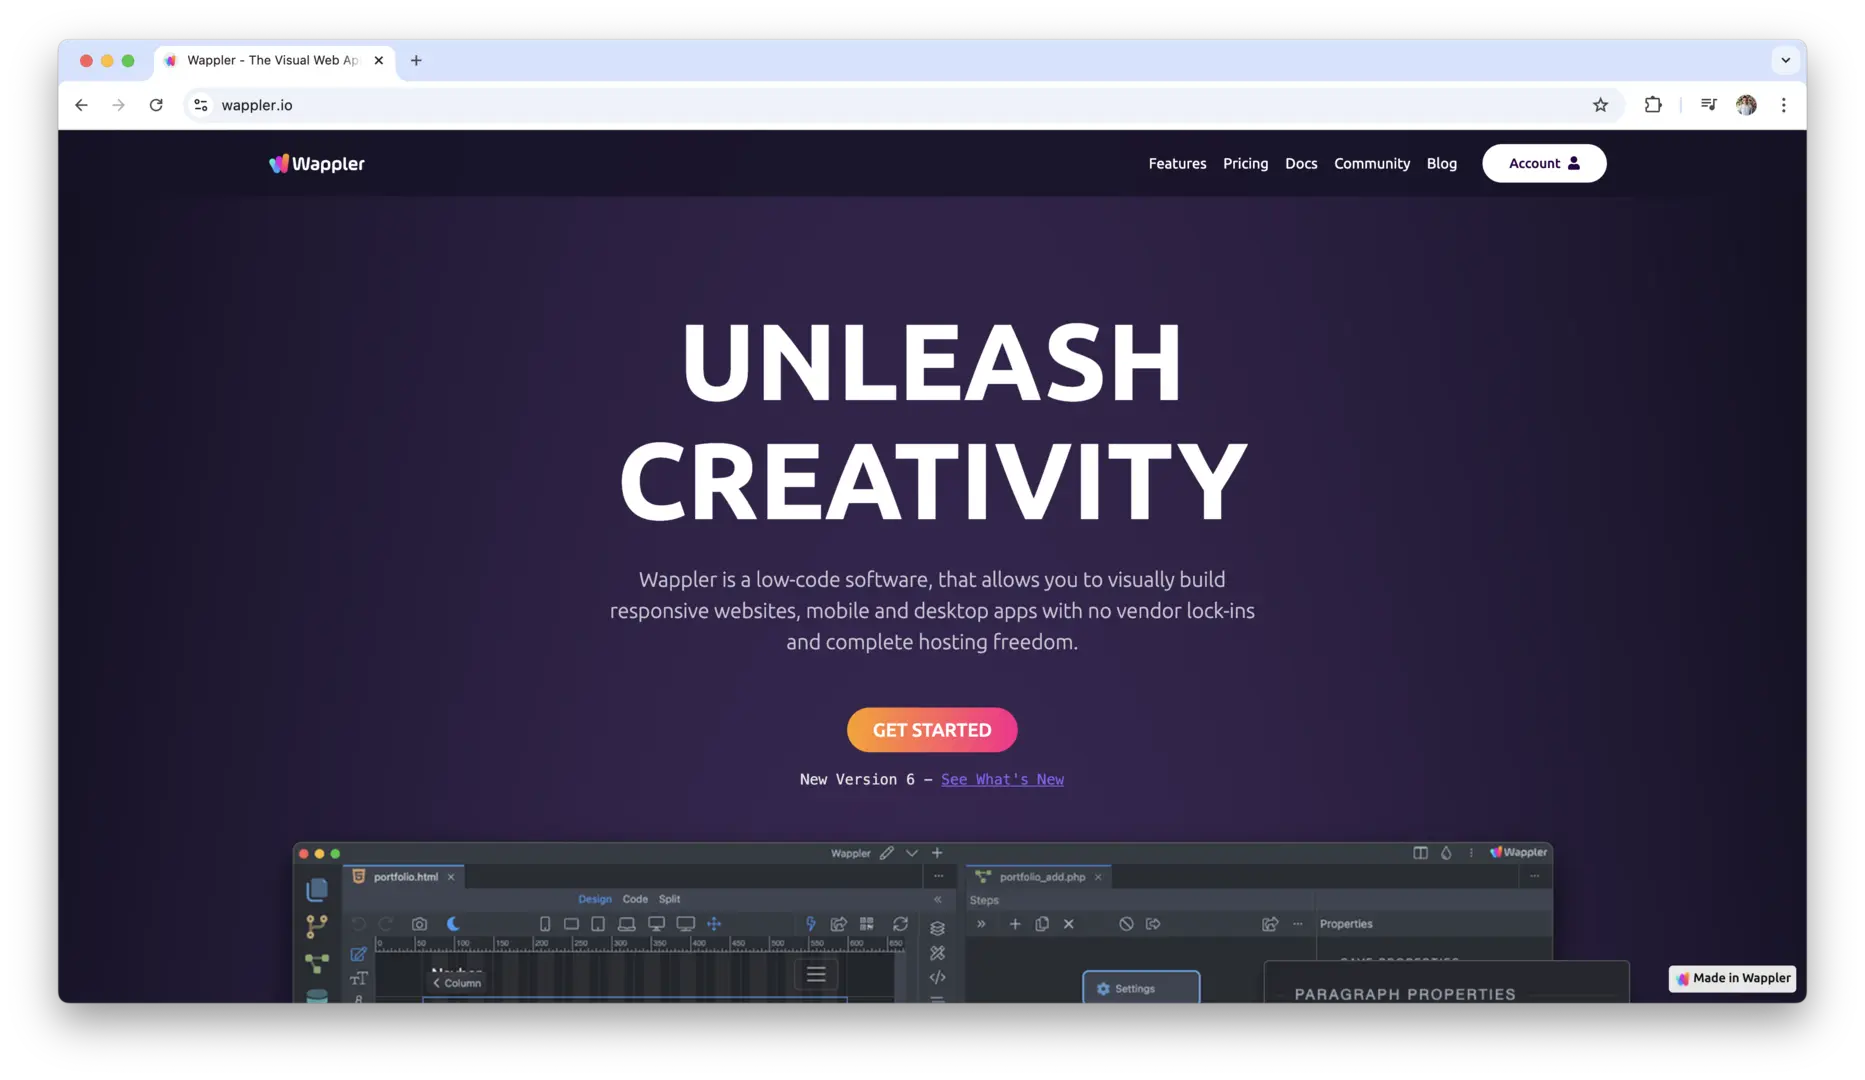
Task: Add a step with the Steps plus icon
Action: point(1015,924)
